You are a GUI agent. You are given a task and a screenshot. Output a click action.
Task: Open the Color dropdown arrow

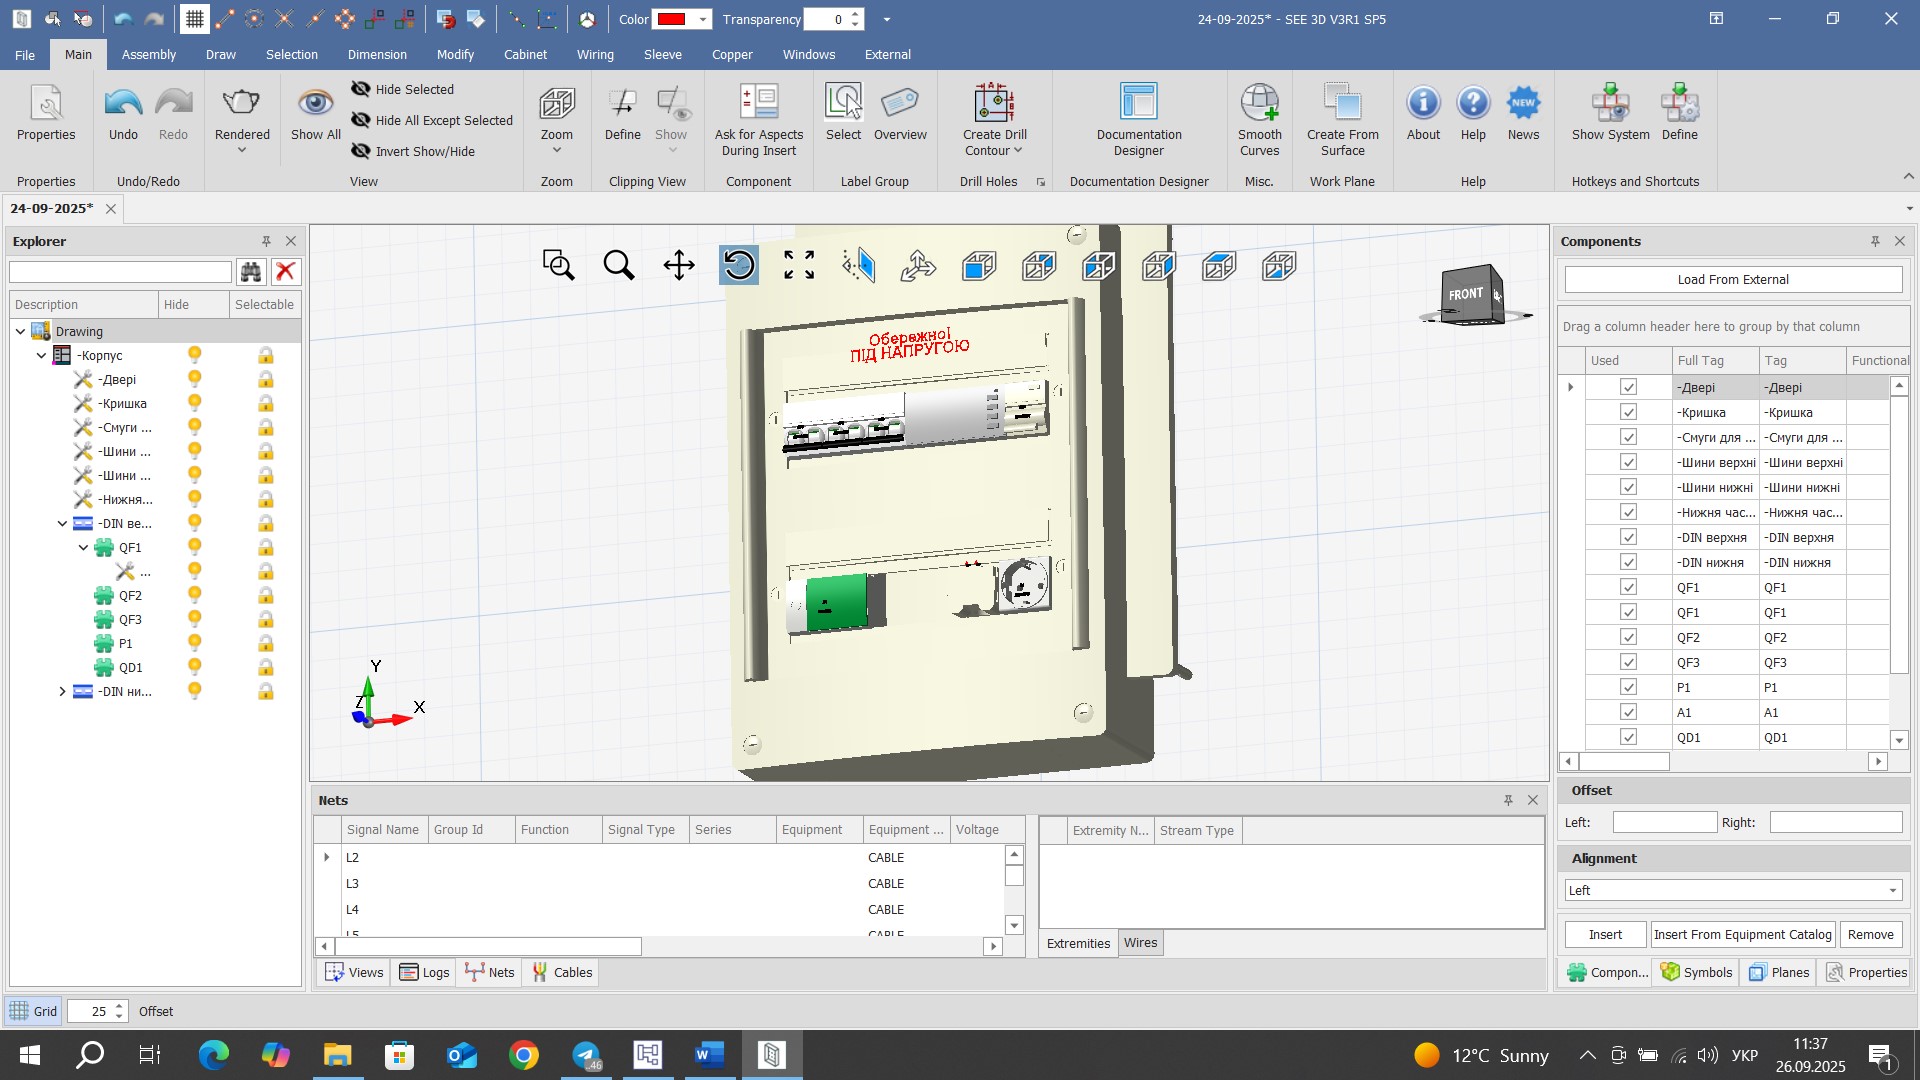coord(703,19)
